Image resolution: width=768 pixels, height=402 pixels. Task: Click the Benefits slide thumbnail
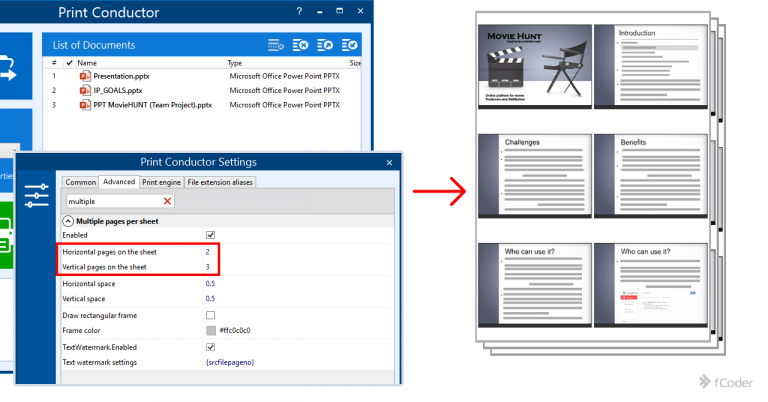coord(651,176)
